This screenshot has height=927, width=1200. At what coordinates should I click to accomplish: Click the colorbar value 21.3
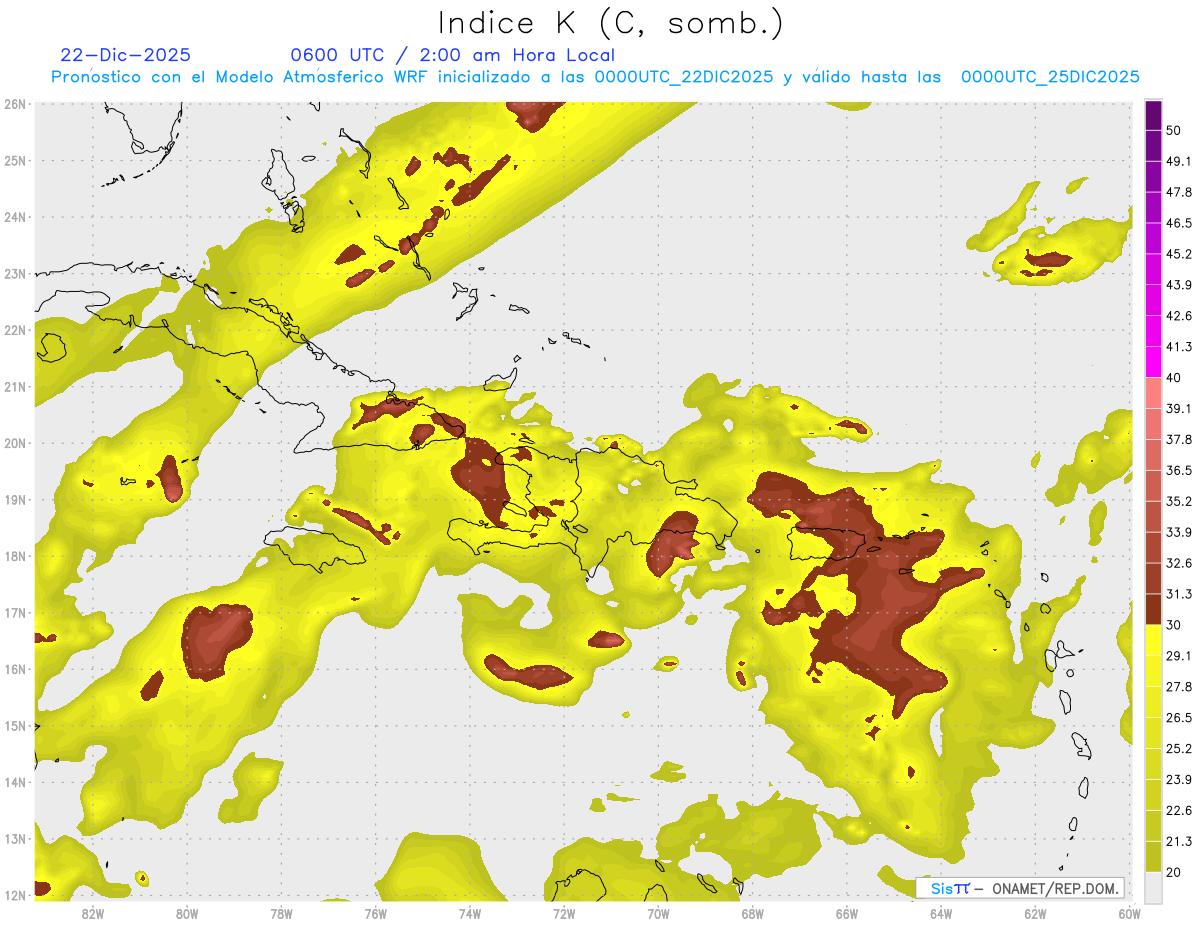tap(1179, 842)
